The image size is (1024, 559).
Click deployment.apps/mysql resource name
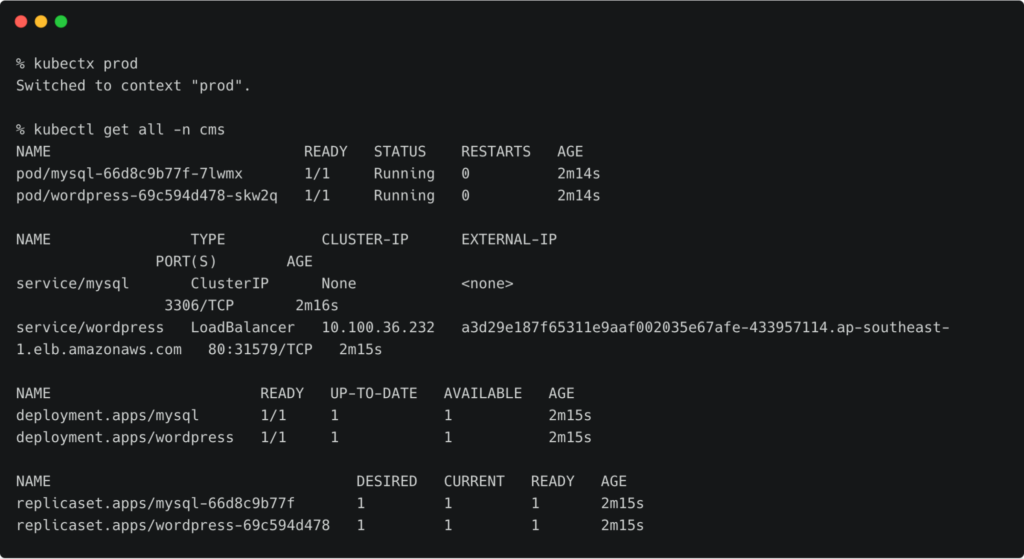(107, 415)
